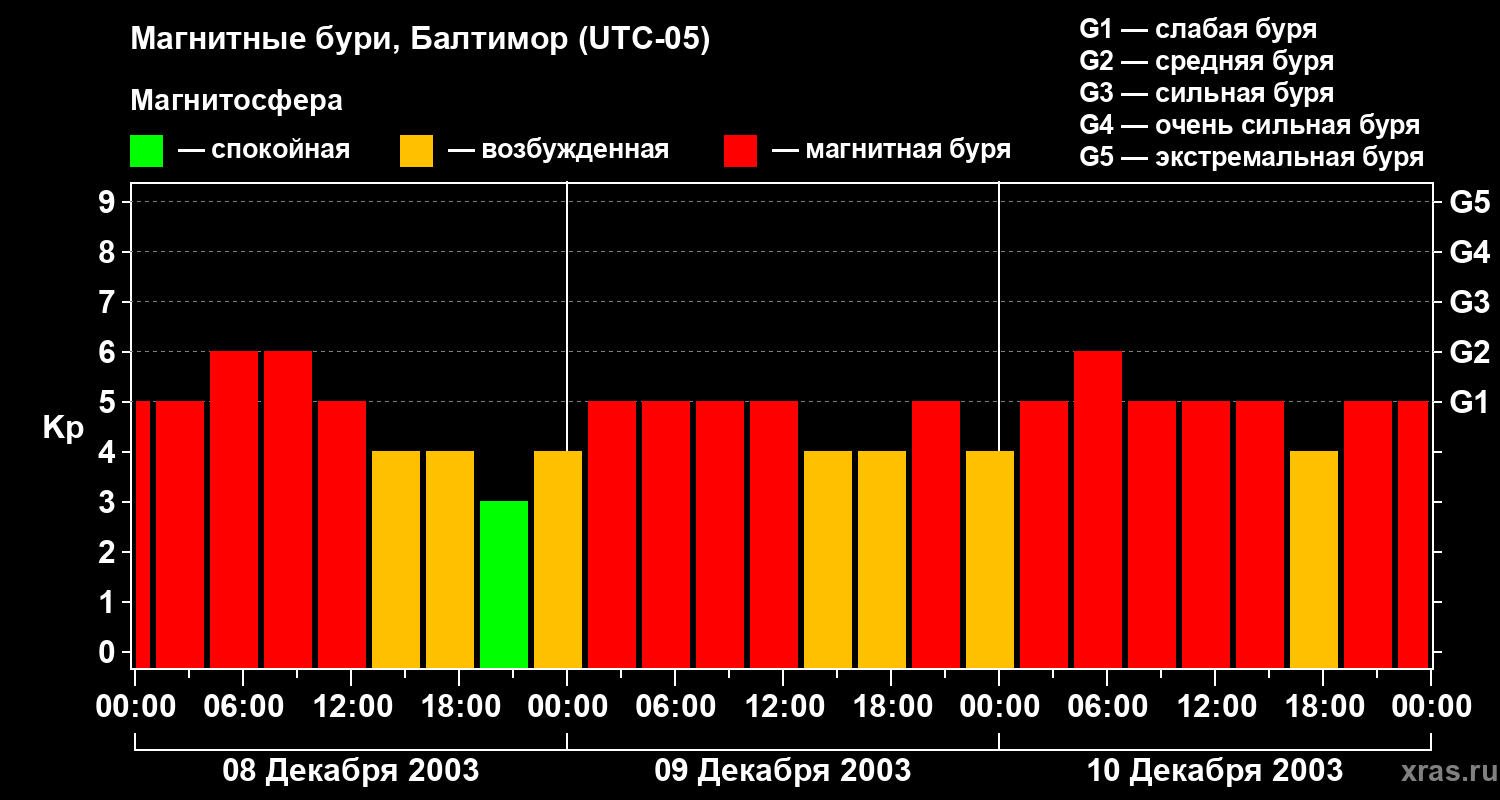Click the Kp value 9 on the left axis
Viewport: 1500px width, 800px height.
click(109, 202)
